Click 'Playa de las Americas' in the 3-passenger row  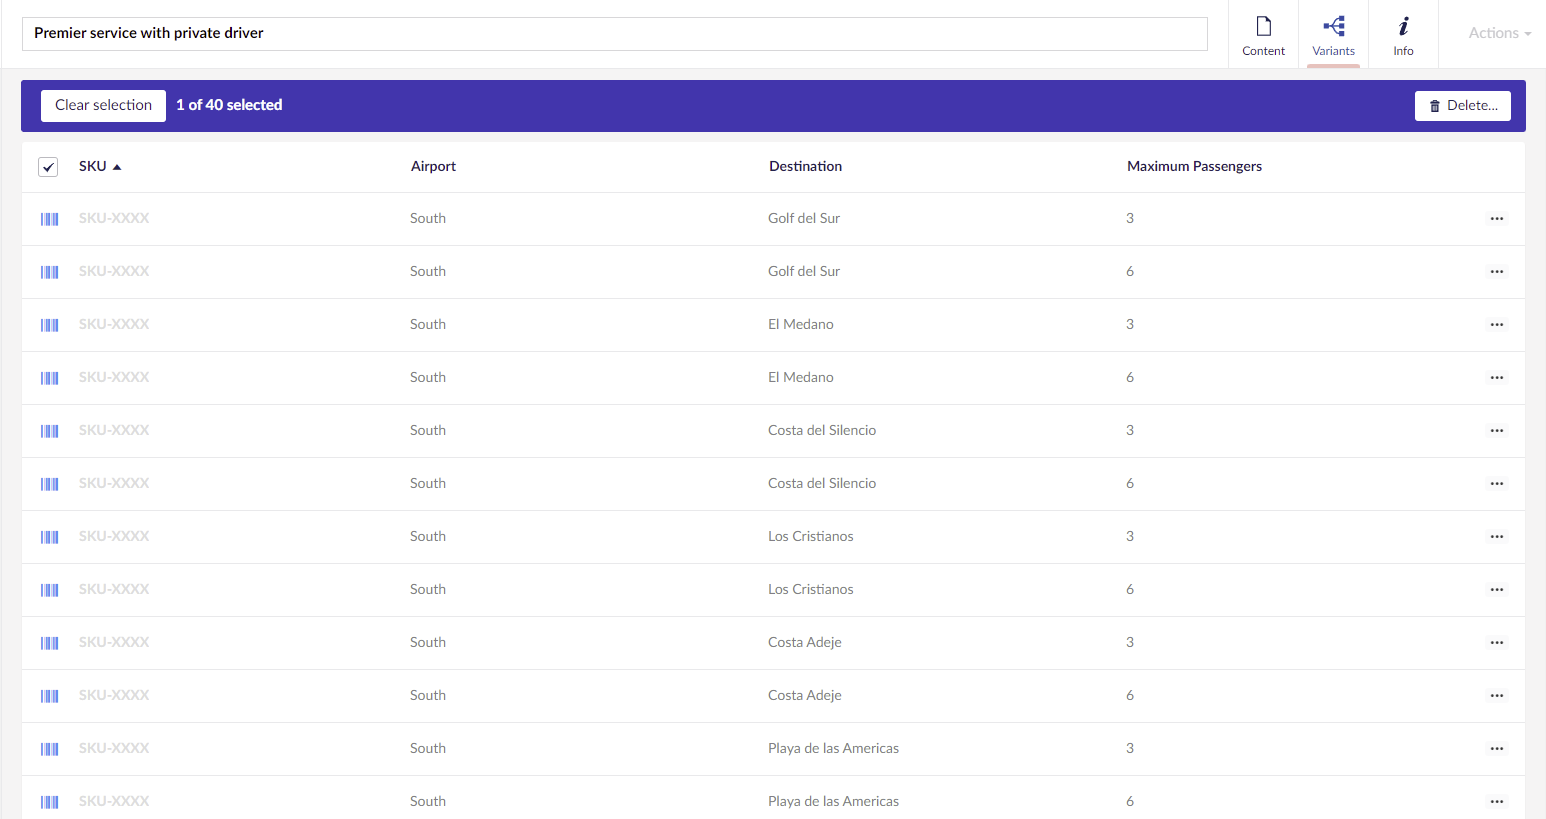click(833, 748)
